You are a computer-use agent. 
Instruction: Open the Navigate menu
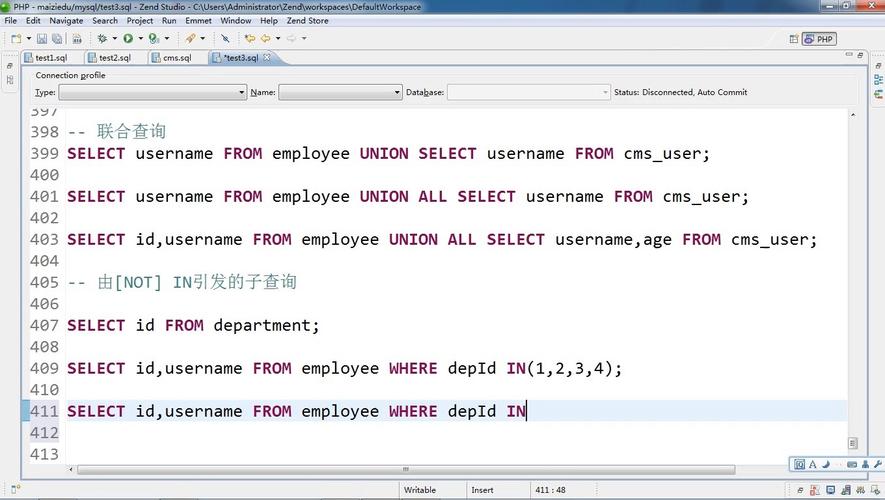66,20
